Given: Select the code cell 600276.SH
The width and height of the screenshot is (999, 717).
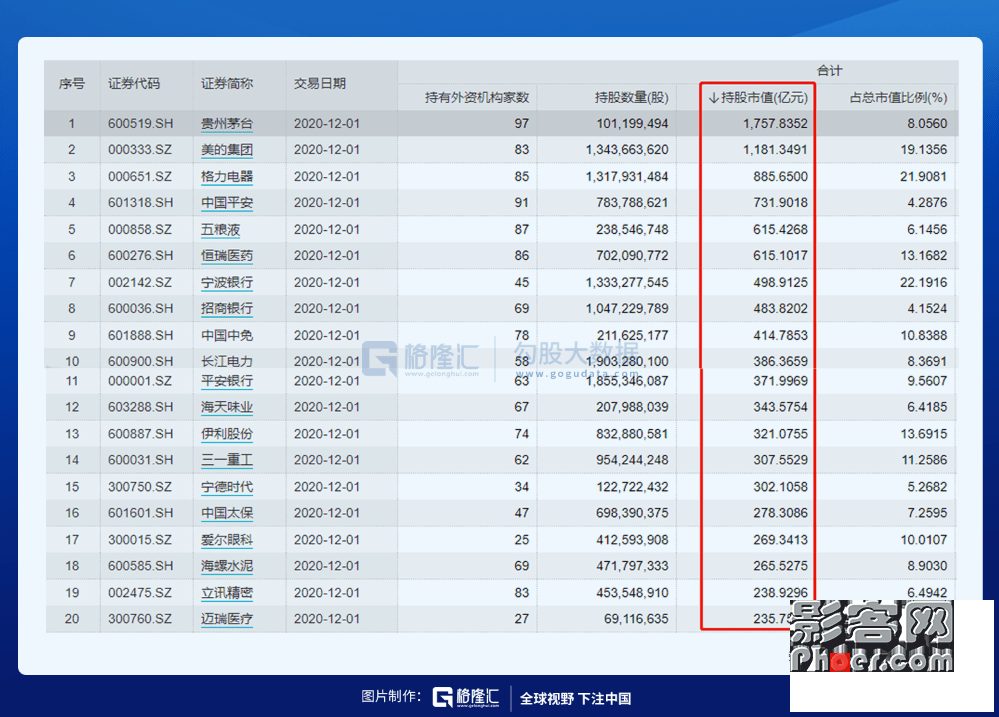Looking at the screenshot, I should (x=140, y=256).
